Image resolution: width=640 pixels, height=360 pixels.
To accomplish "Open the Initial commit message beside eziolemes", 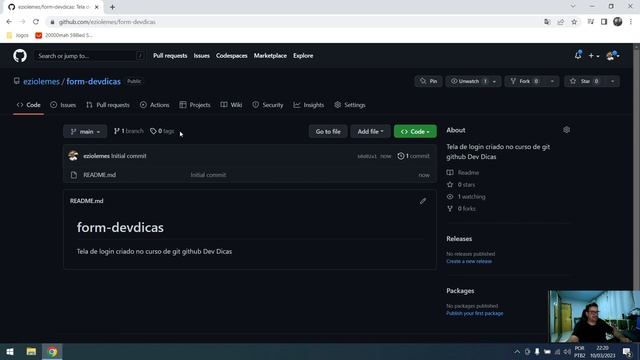I will pyautogui.click(x=129, y=156).
